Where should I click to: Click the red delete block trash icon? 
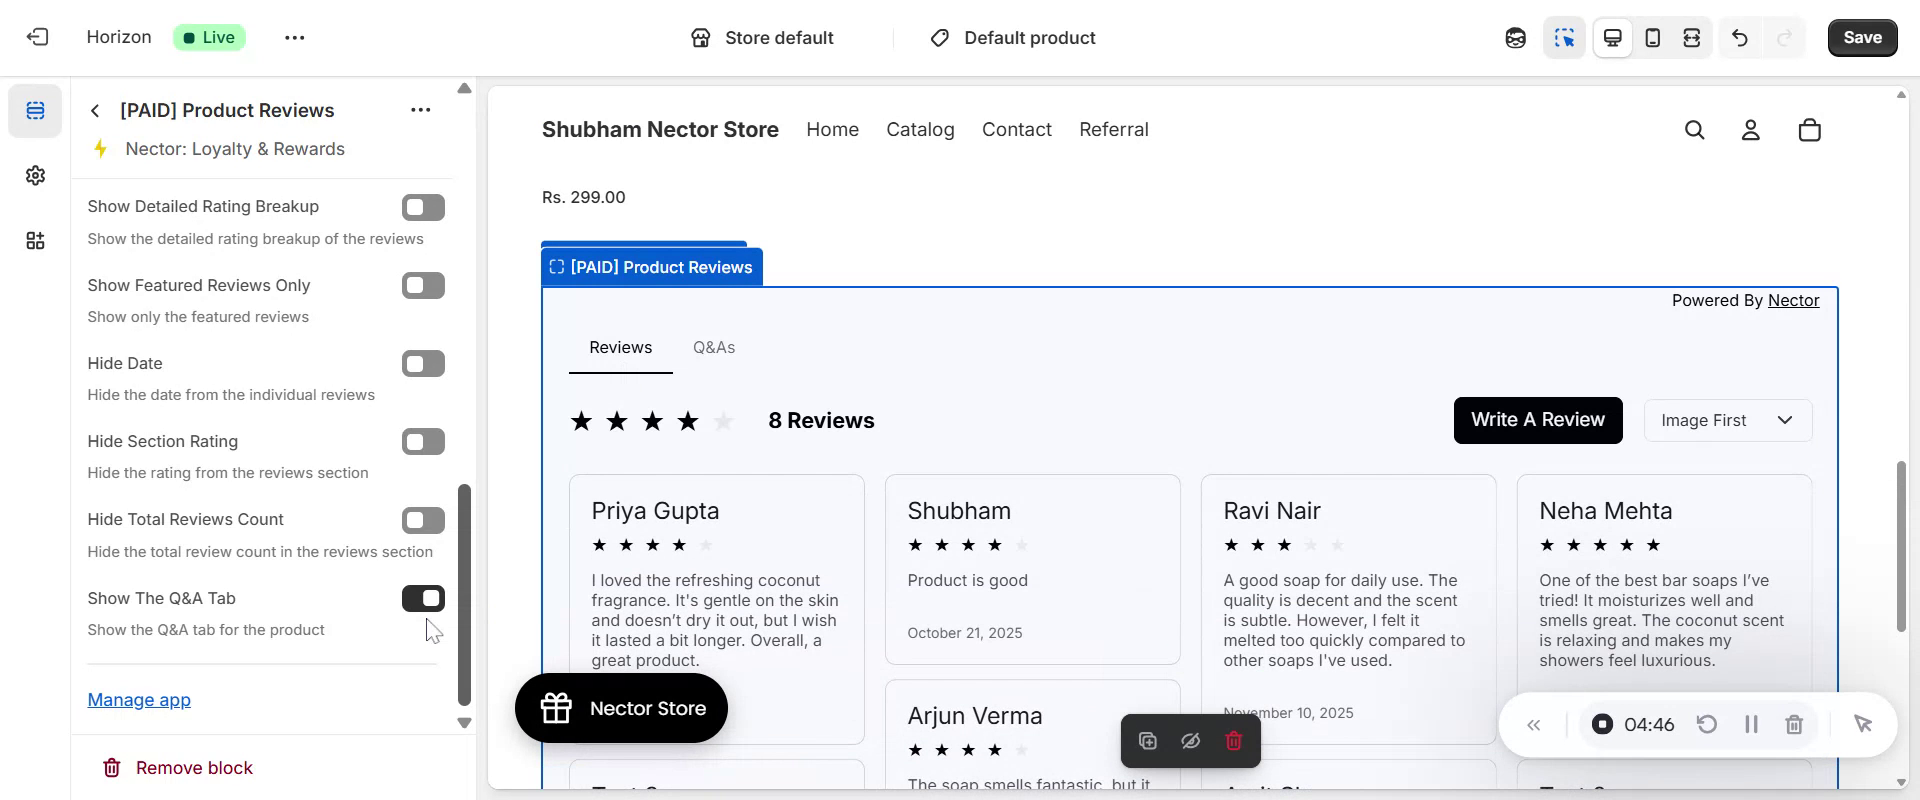point(1233,741)
